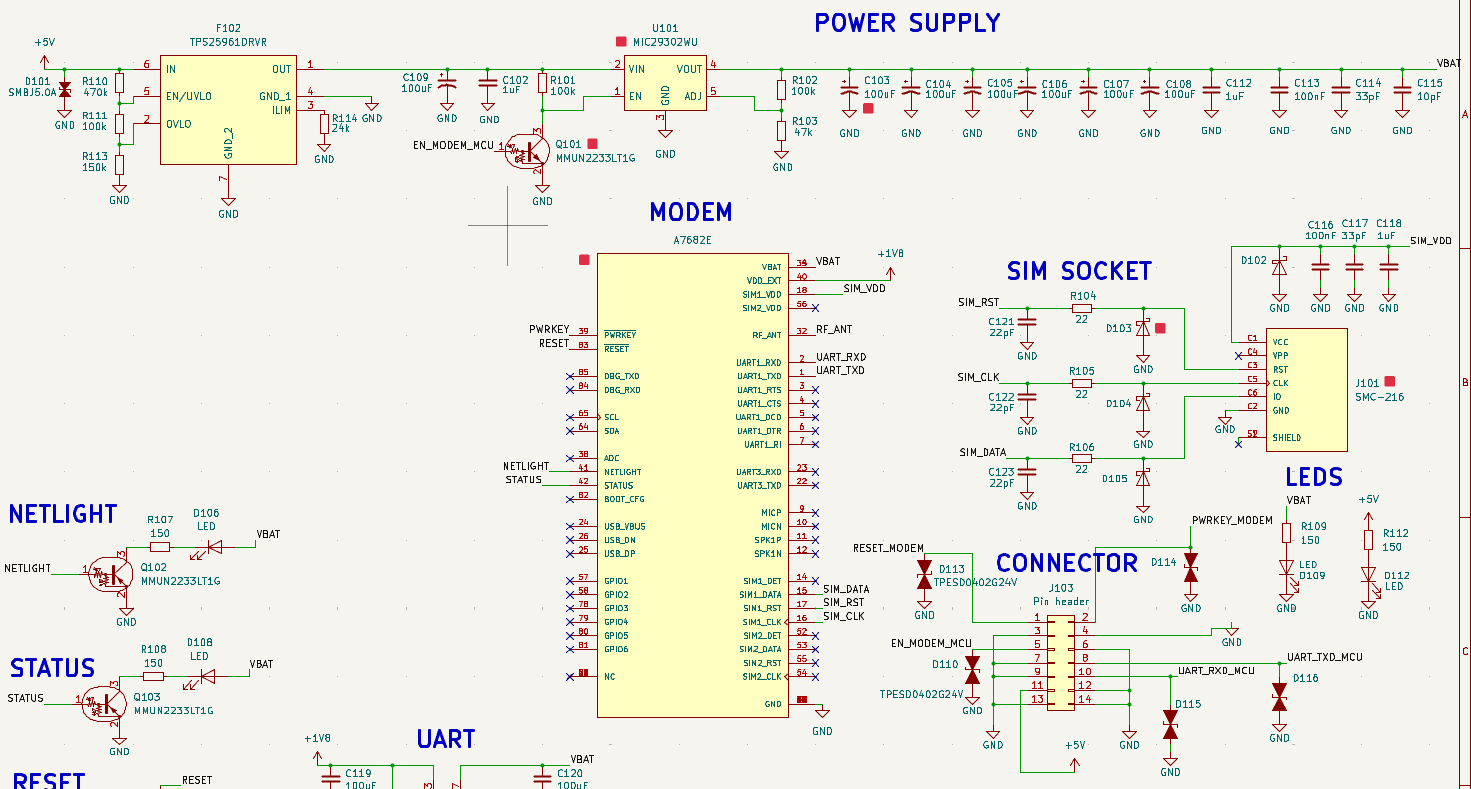The height and width of the screenshot is (789, 1471).
Task: Select the D116 diode on UART_TXD_MCU
Action: pyautogui.click(x=1279, y=697)
